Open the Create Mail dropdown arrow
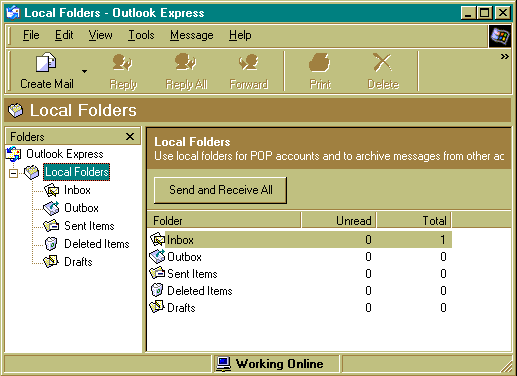 pos(85,71)
